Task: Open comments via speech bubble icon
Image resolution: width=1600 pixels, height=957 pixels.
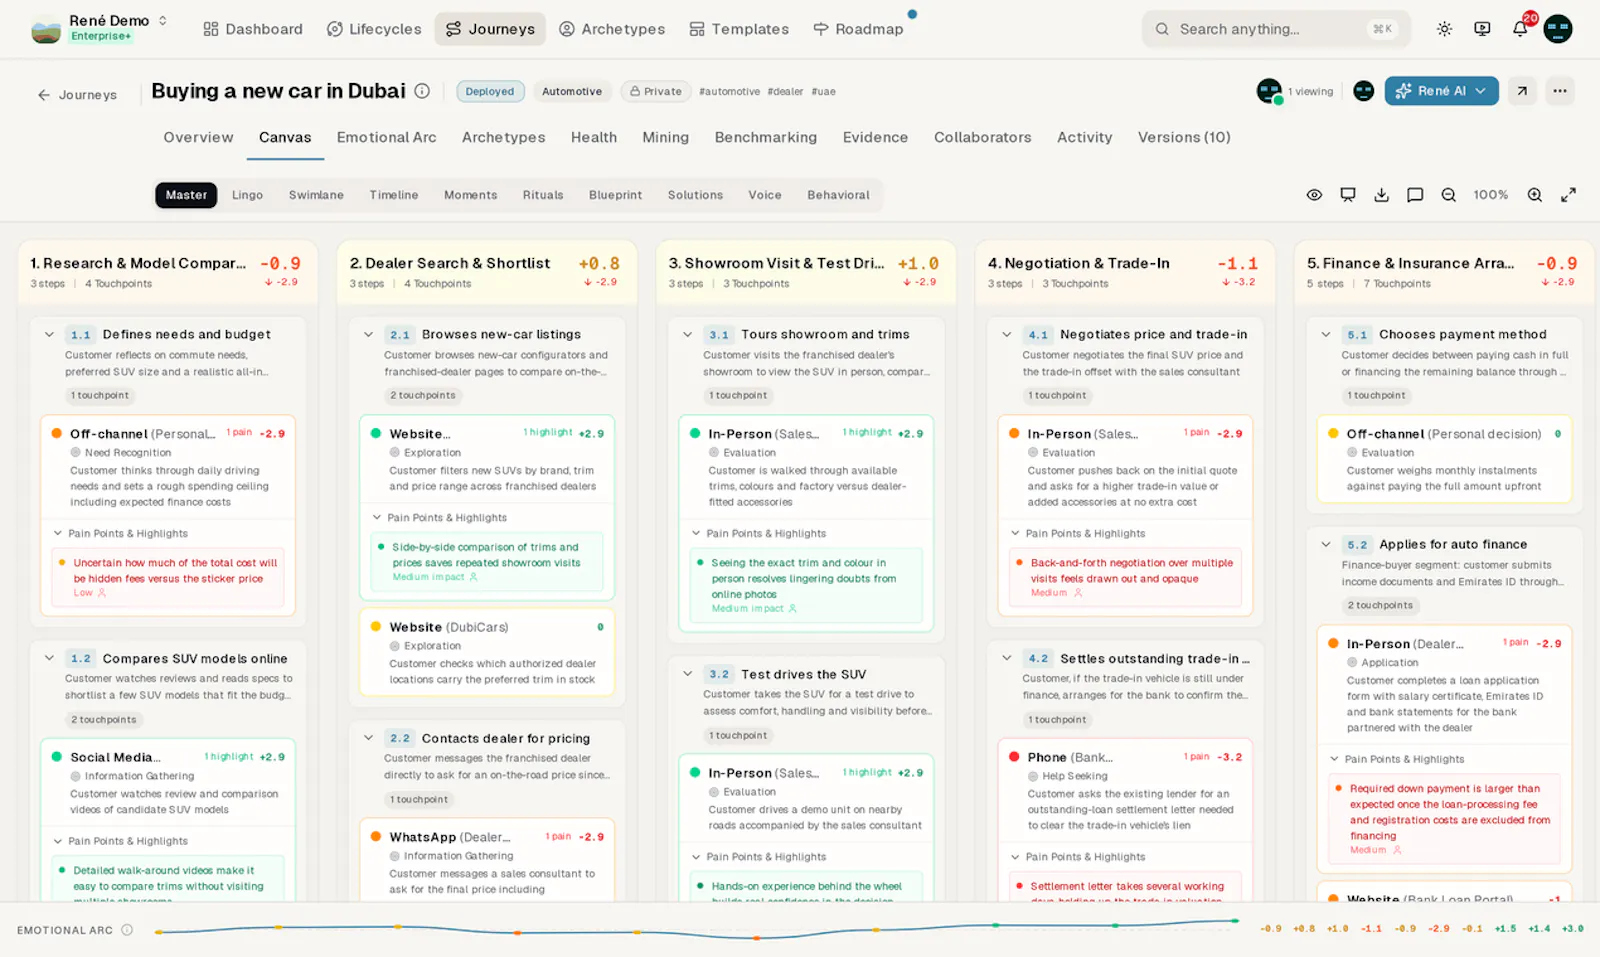Action: tap(1415, 195)
